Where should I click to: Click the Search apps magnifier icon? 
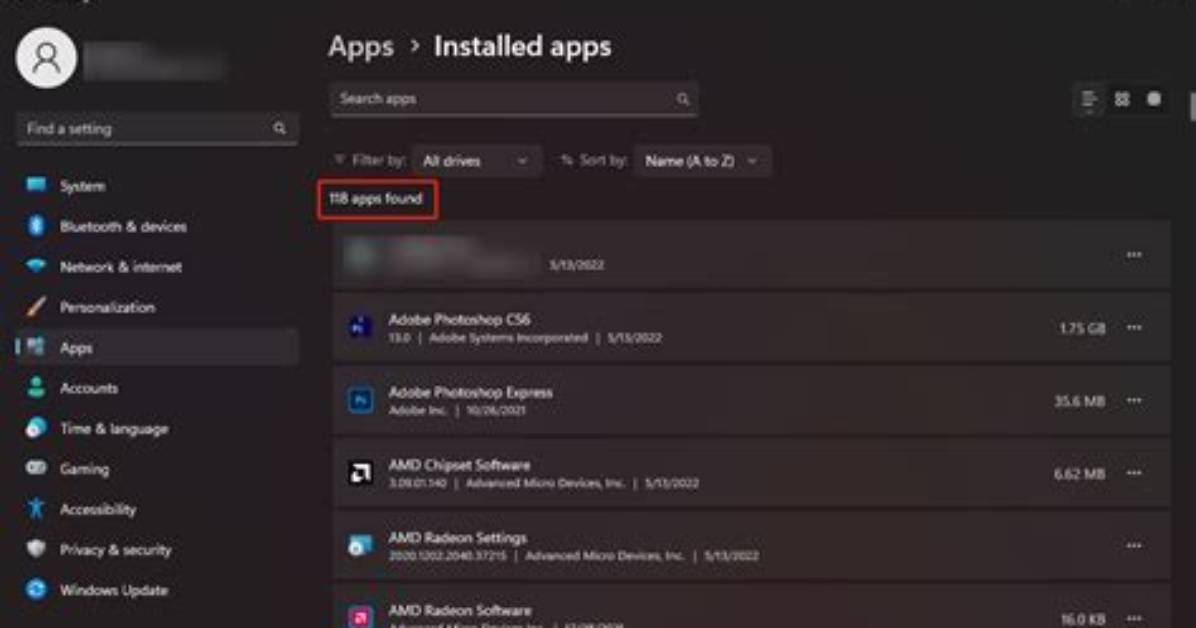click(x=683, y=99)
